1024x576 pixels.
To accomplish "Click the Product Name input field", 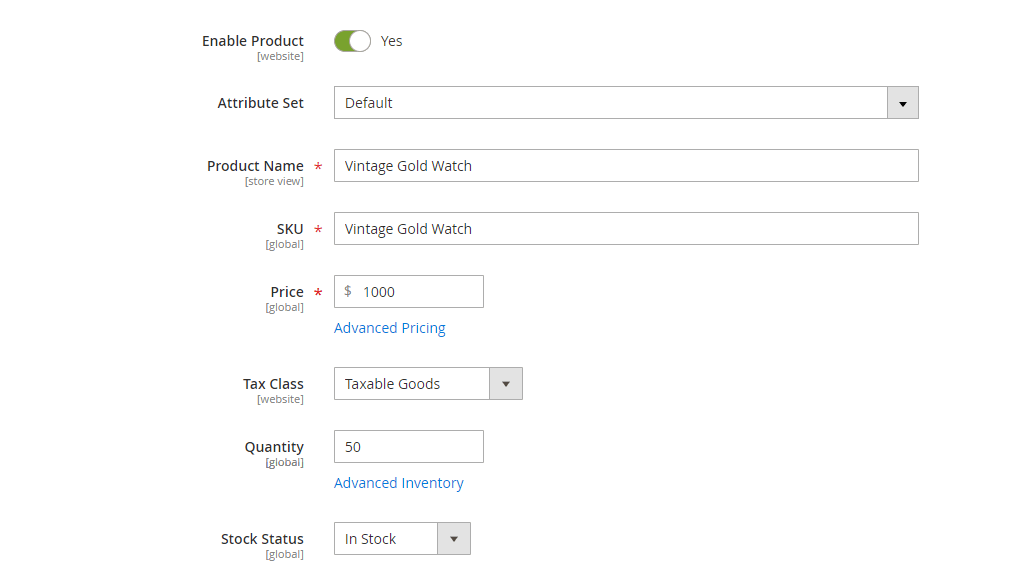I will point(626,166).
